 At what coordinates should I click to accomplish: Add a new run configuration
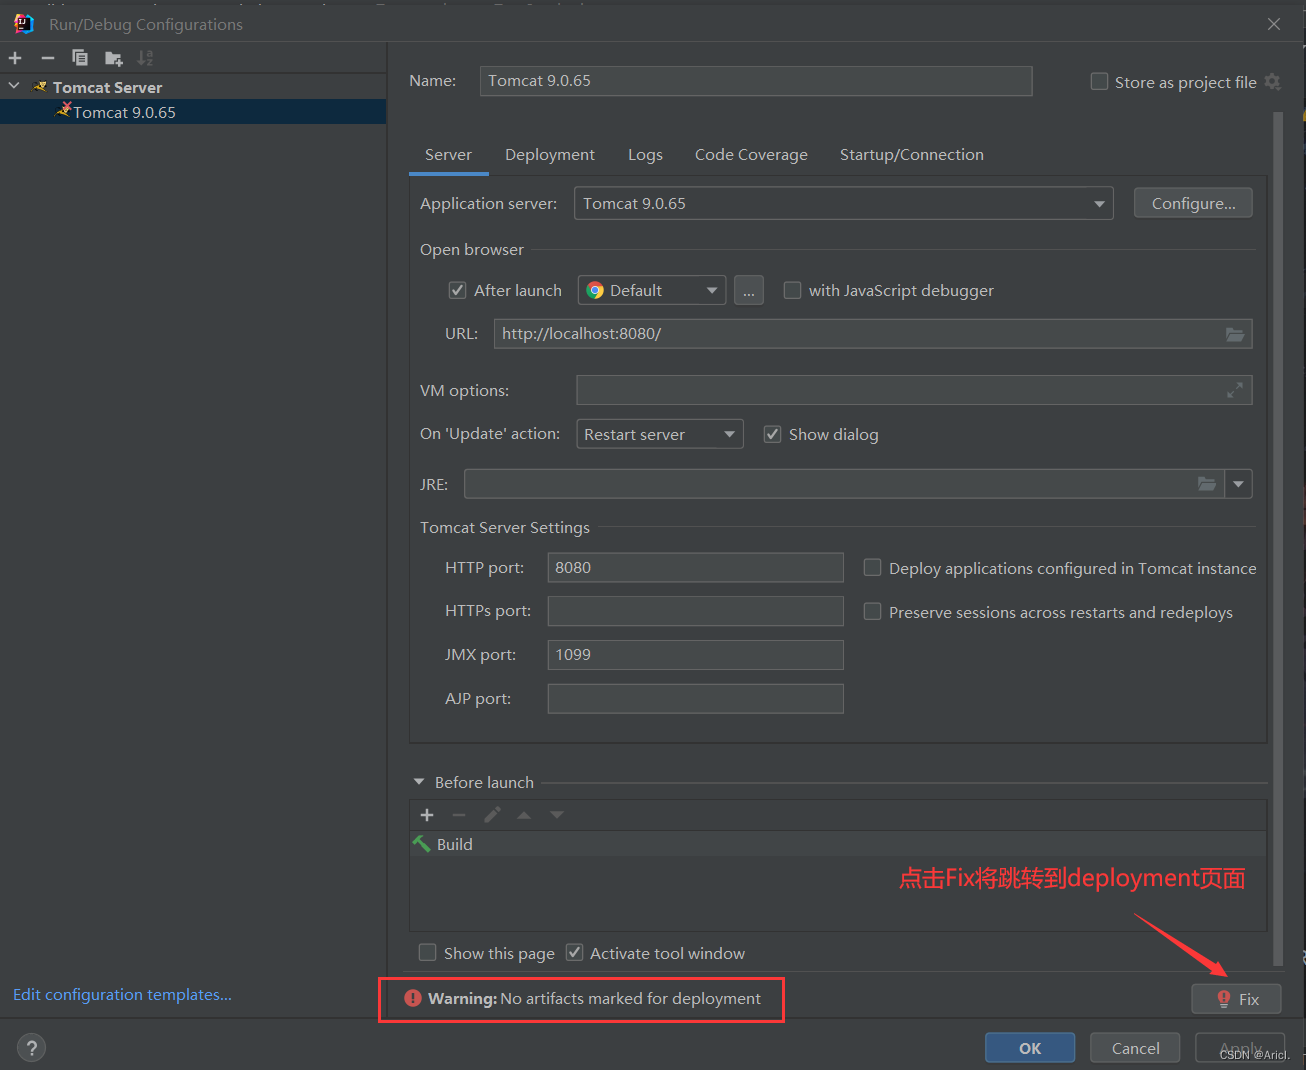click(15, 58)
